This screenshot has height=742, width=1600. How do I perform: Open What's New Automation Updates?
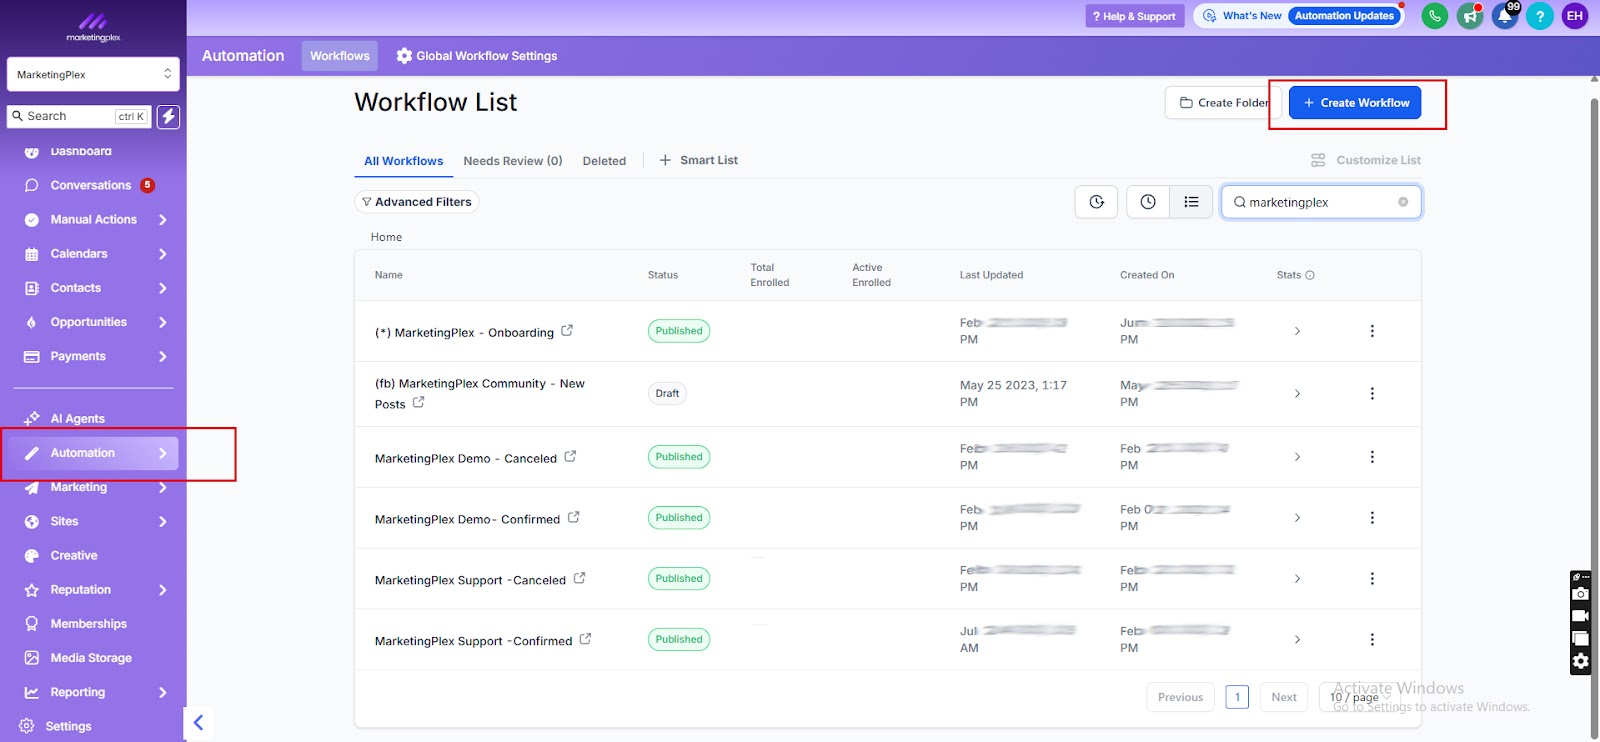point(1298,16)
